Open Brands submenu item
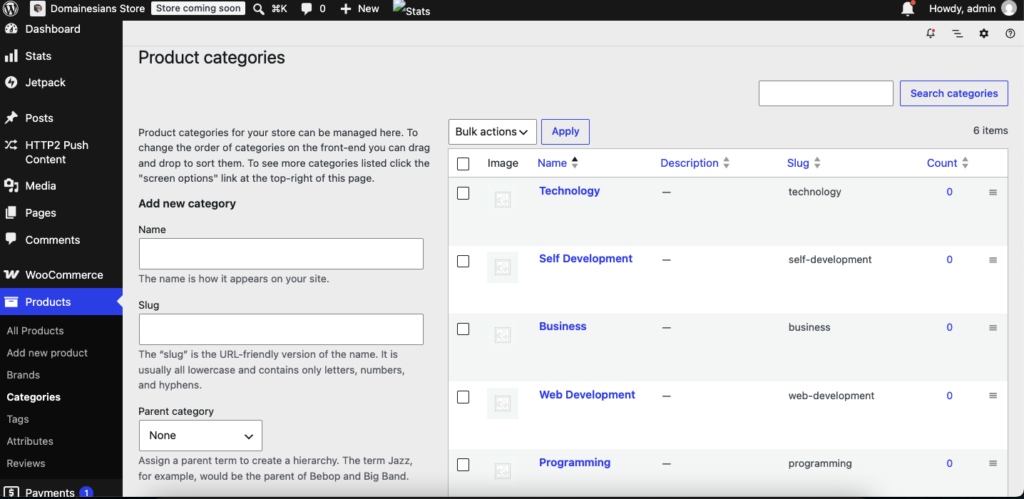 [24, 376]
